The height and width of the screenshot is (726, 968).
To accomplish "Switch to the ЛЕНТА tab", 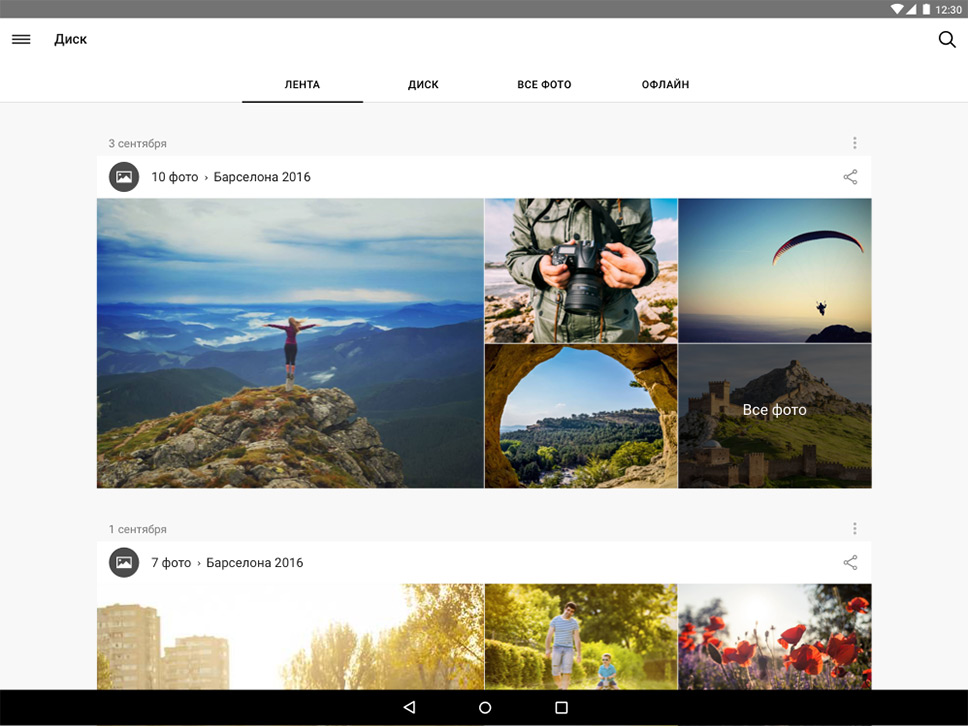I will pyautogui.click(x=302, y=85).
